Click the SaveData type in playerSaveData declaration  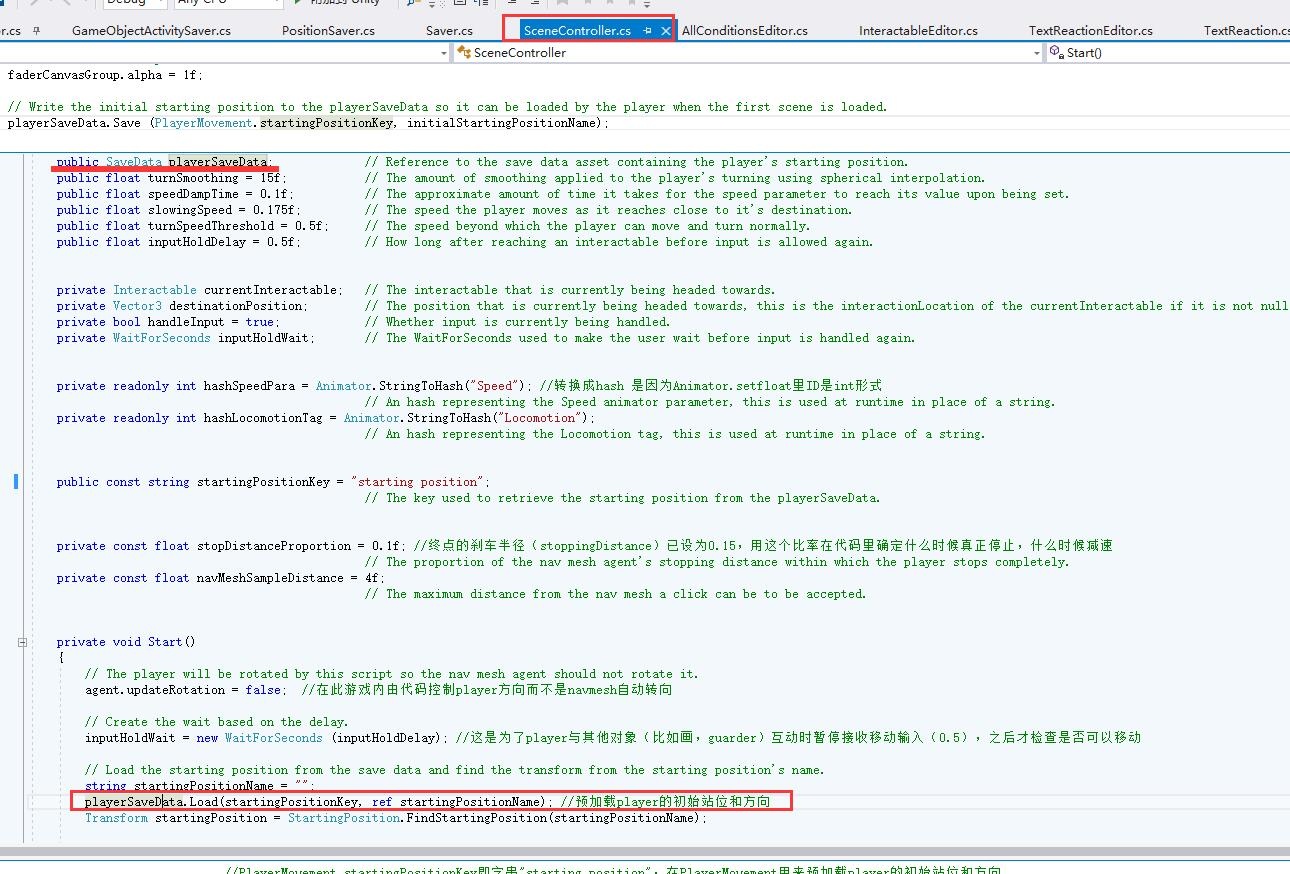tap(133, 162)
